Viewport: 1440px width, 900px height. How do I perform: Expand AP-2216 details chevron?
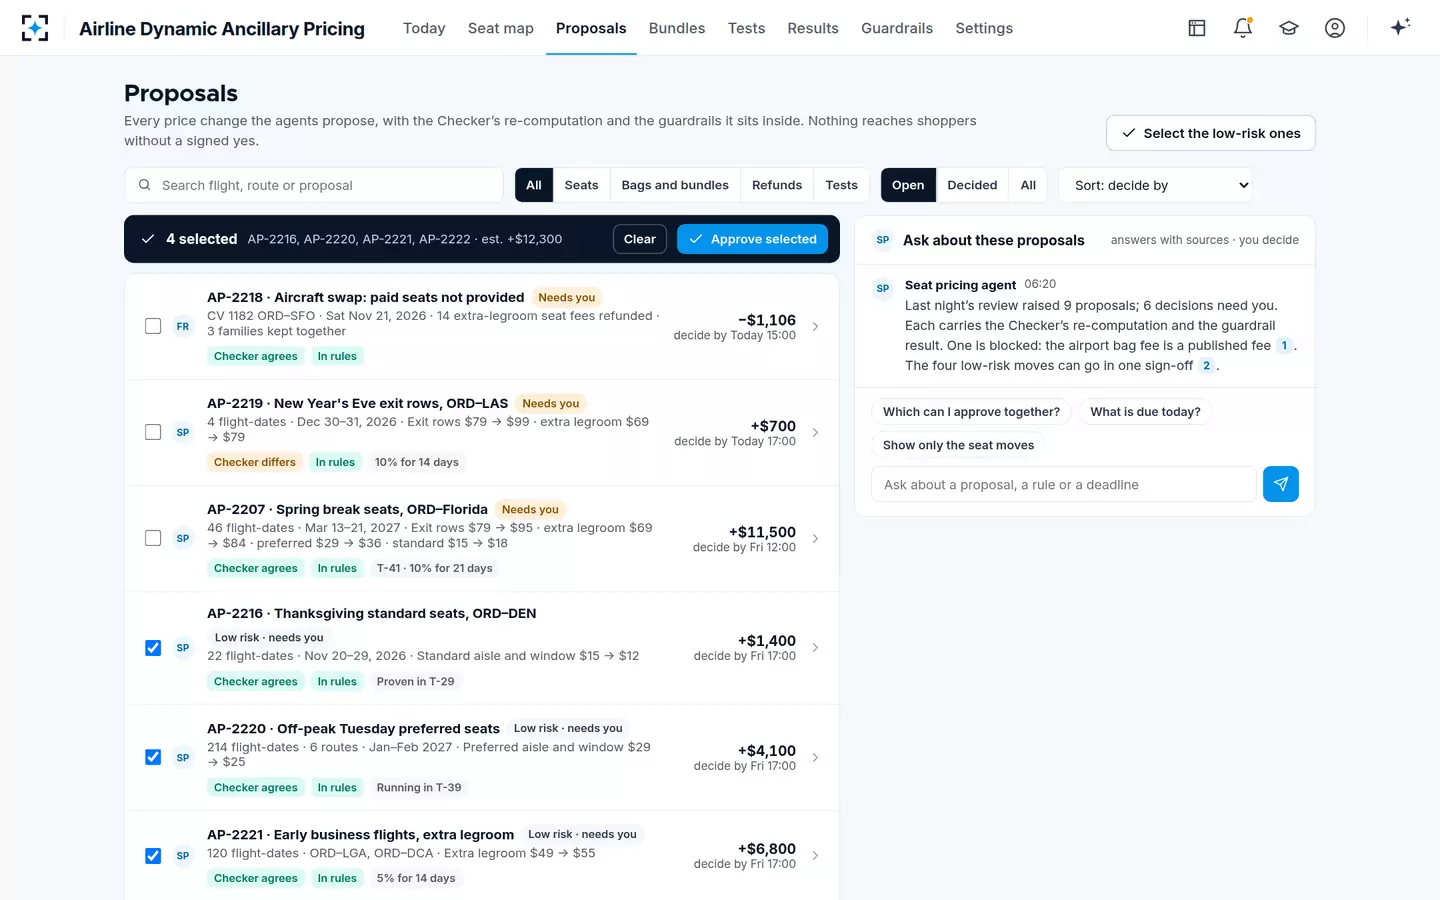click(815, 648)
